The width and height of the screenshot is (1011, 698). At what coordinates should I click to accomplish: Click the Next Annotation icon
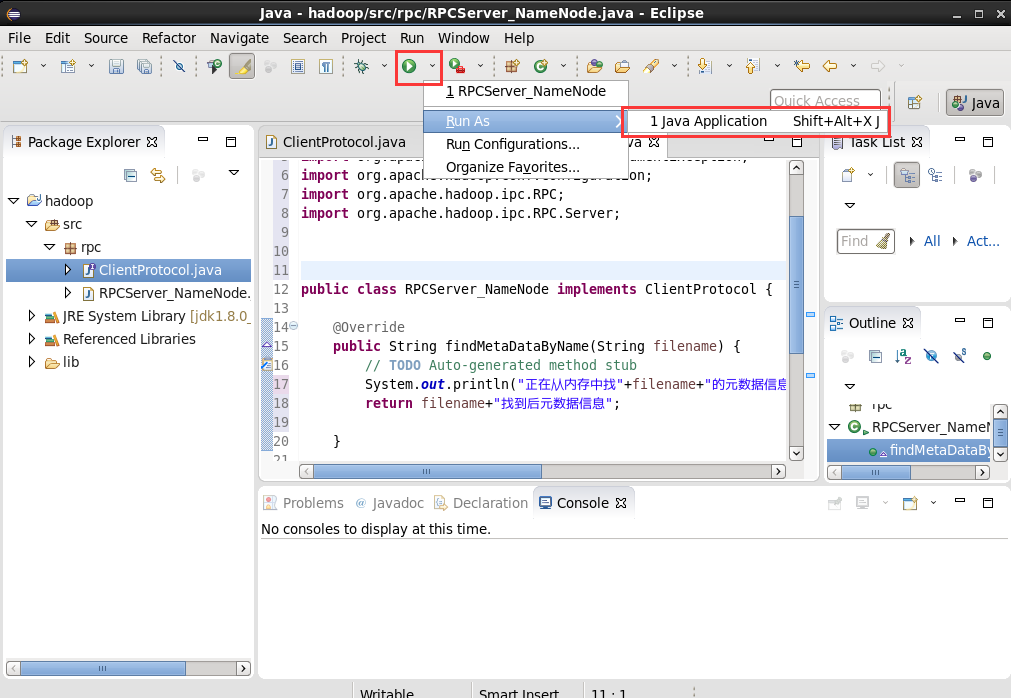click(x=705, y=66)
